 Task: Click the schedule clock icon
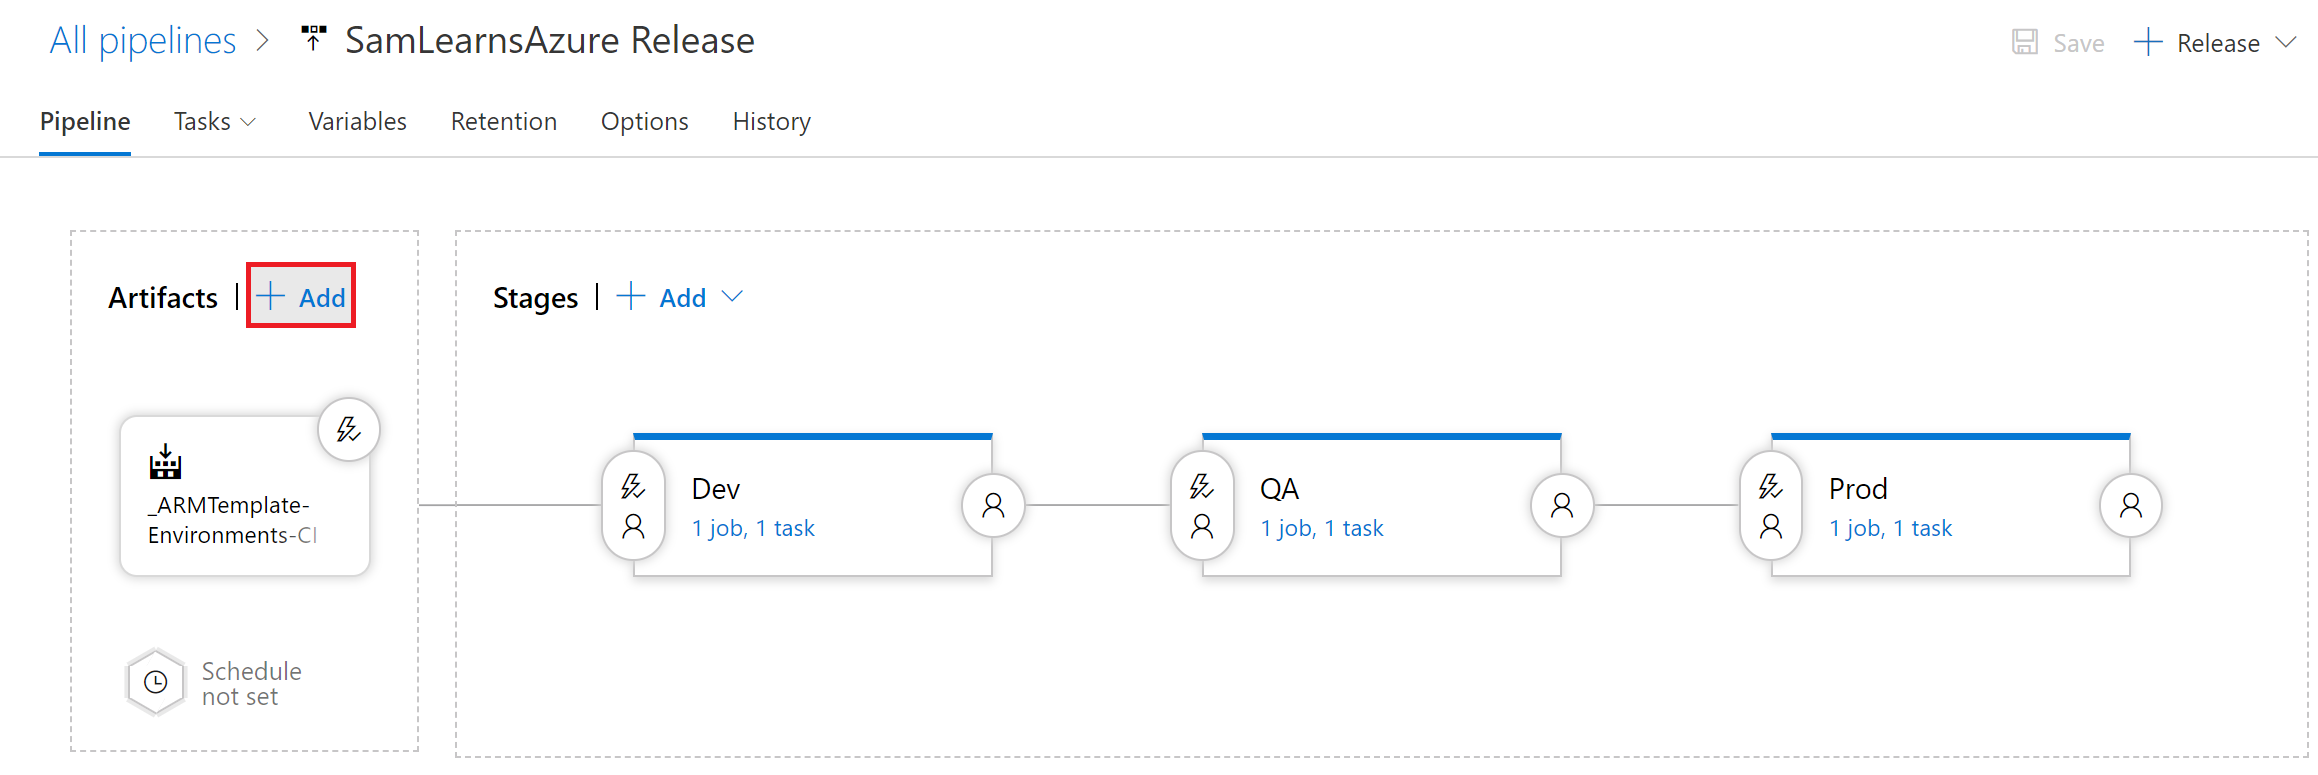[156, 683]
